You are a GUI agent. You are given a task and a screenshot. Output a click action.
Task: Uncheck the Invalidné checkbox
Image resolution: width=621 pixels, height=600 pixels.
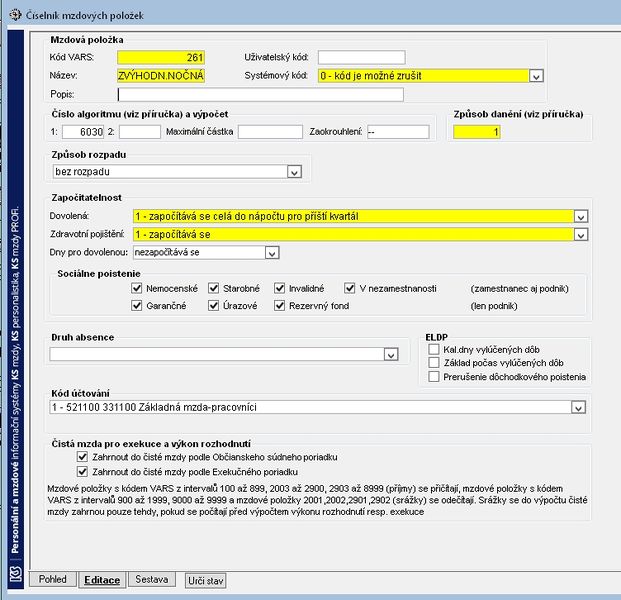coord(280,288)
